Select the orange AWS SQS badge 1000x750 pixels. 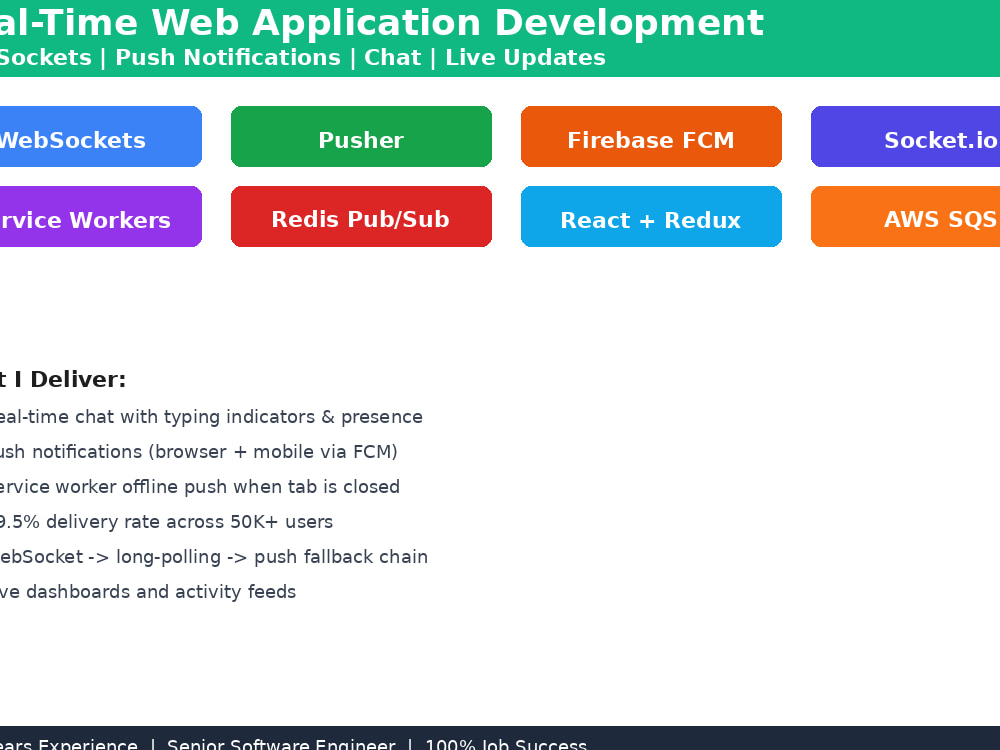[x=906, y=216]
